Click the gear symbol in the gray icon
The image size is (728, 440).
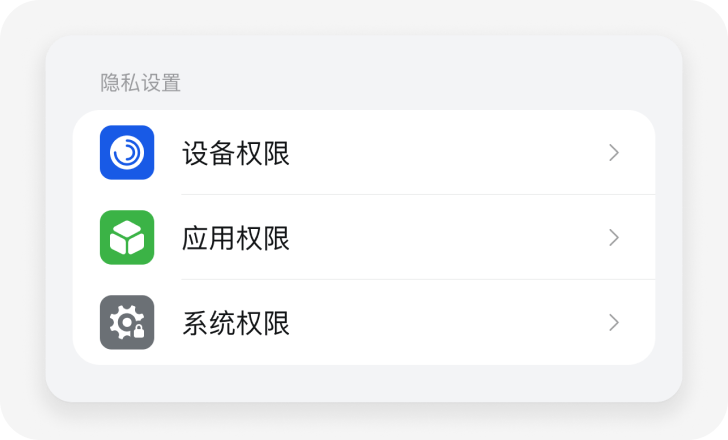[124, 321]
